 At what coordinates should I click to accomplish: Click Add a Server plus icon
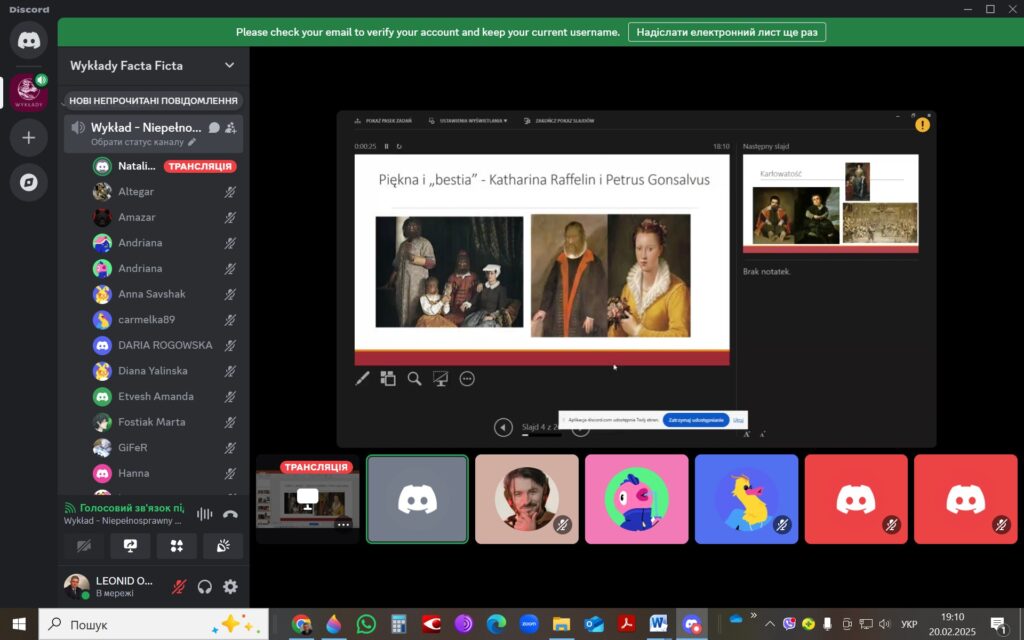(x=28, y=138)
